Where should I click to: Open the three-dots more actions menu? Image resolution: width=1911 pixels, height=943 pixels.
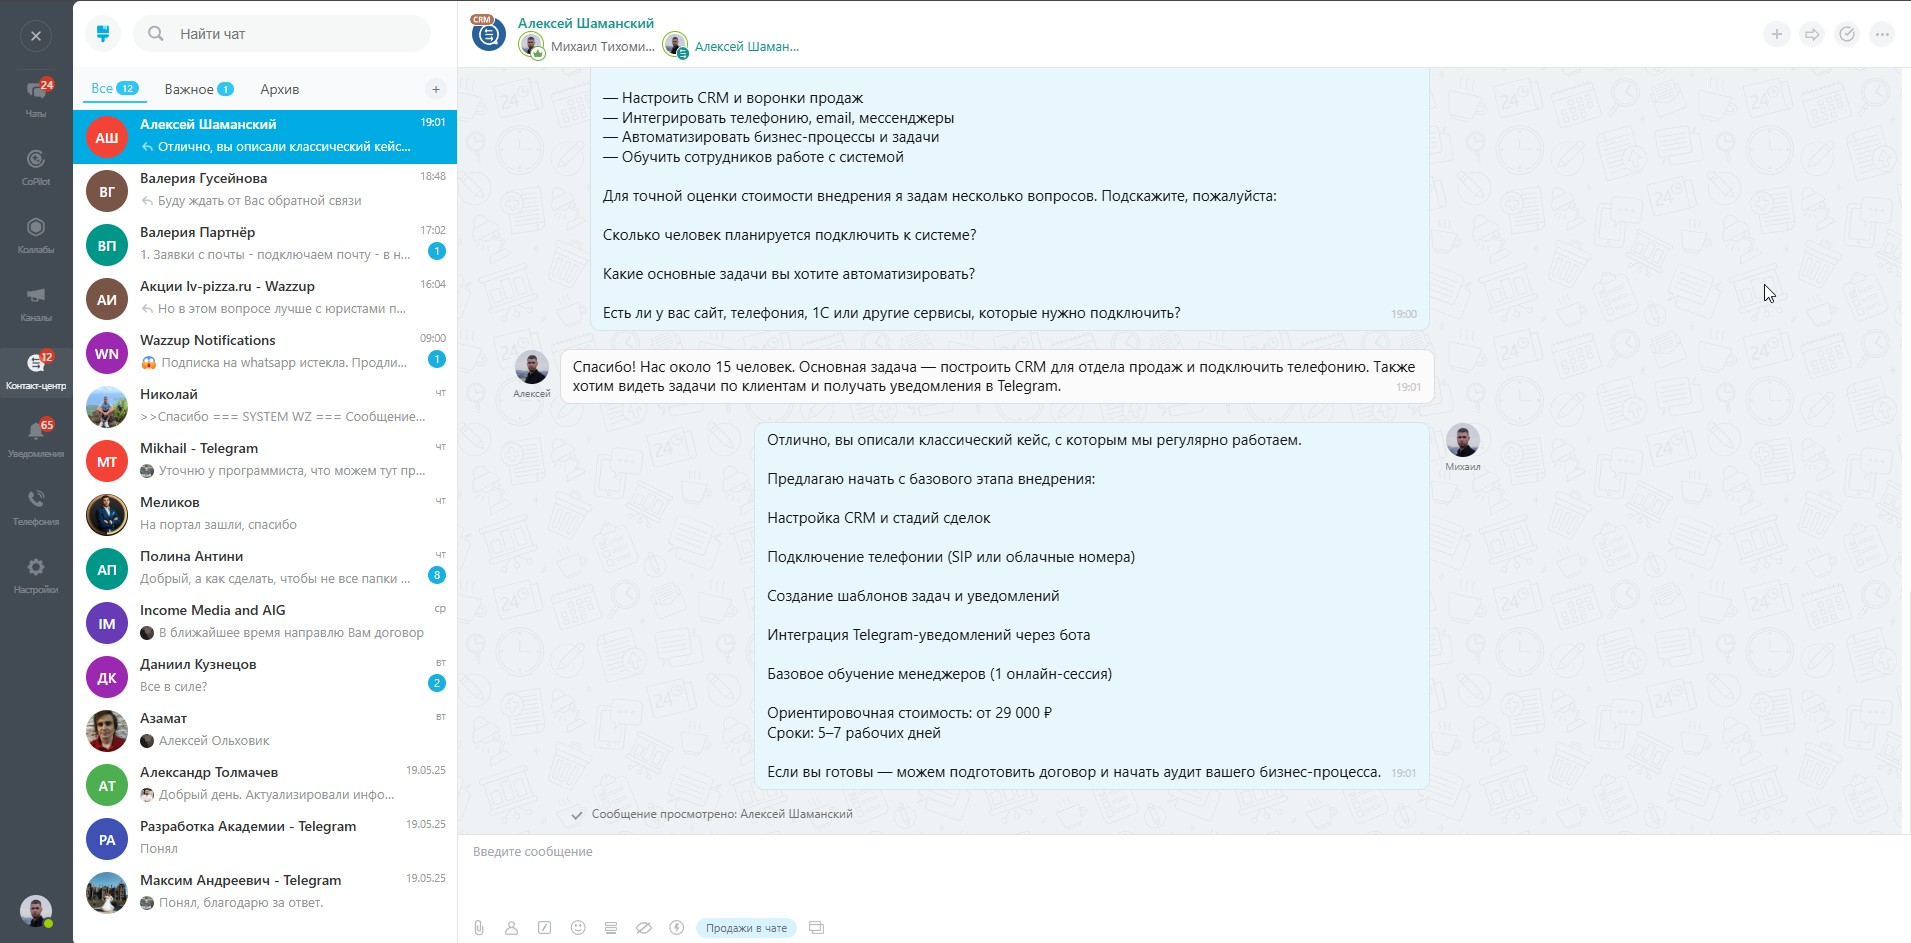tap(1882, 35)
